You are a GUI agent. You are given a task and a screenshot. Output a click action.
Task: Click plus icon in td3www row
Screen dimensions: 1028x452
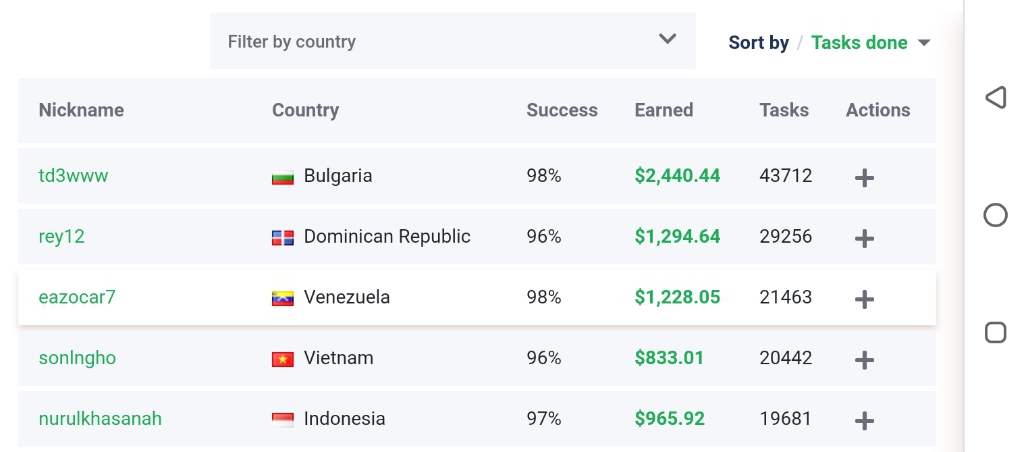(x=865, y=178)
